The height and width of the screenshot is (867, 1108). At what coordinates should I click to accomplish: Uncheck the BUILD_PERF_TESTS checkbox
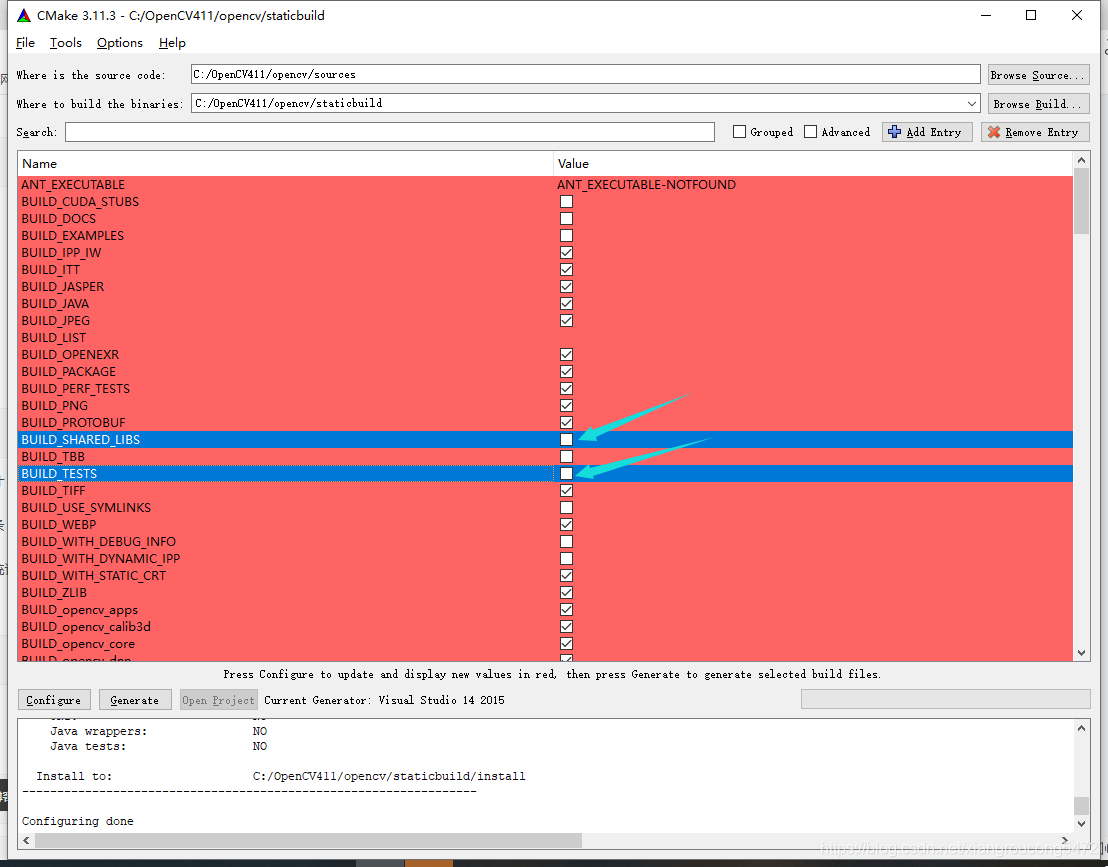click(566, 389)
